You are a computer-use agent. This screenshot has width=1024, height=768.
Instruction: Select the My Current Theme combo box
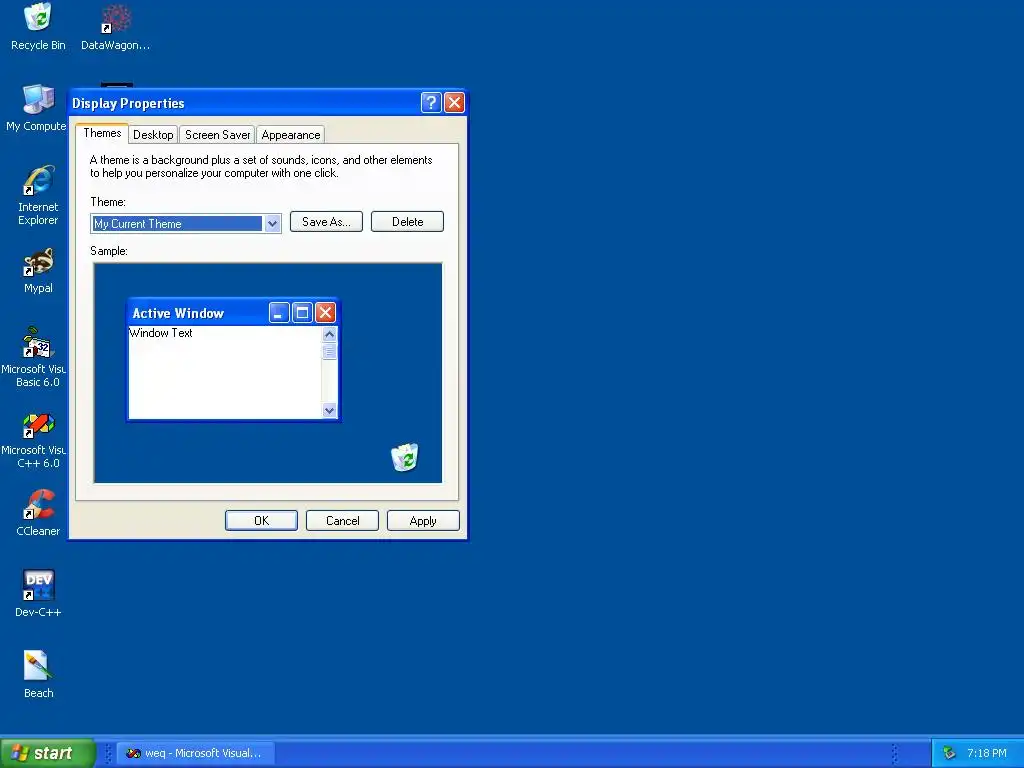click(185, 223)
